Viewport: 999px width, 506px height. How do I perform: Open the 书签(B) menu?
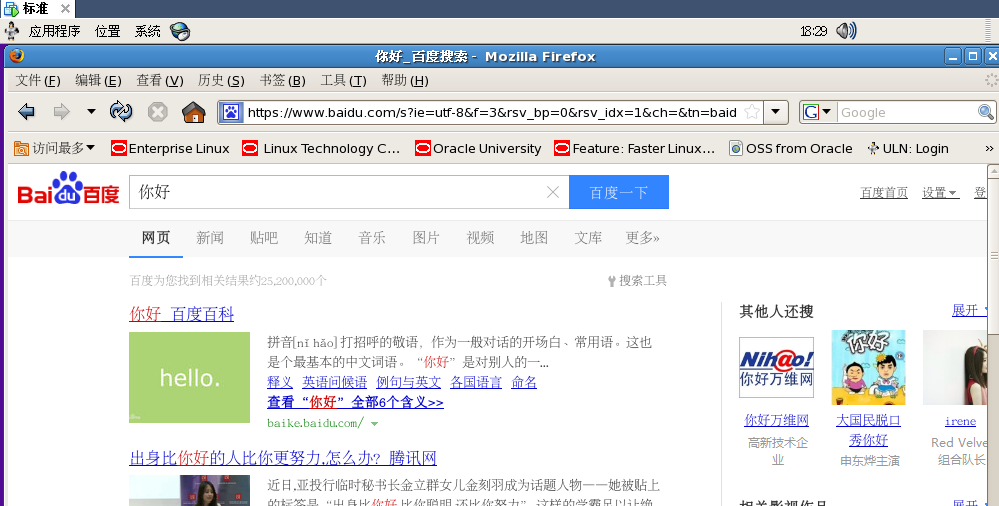pos(282,80)
